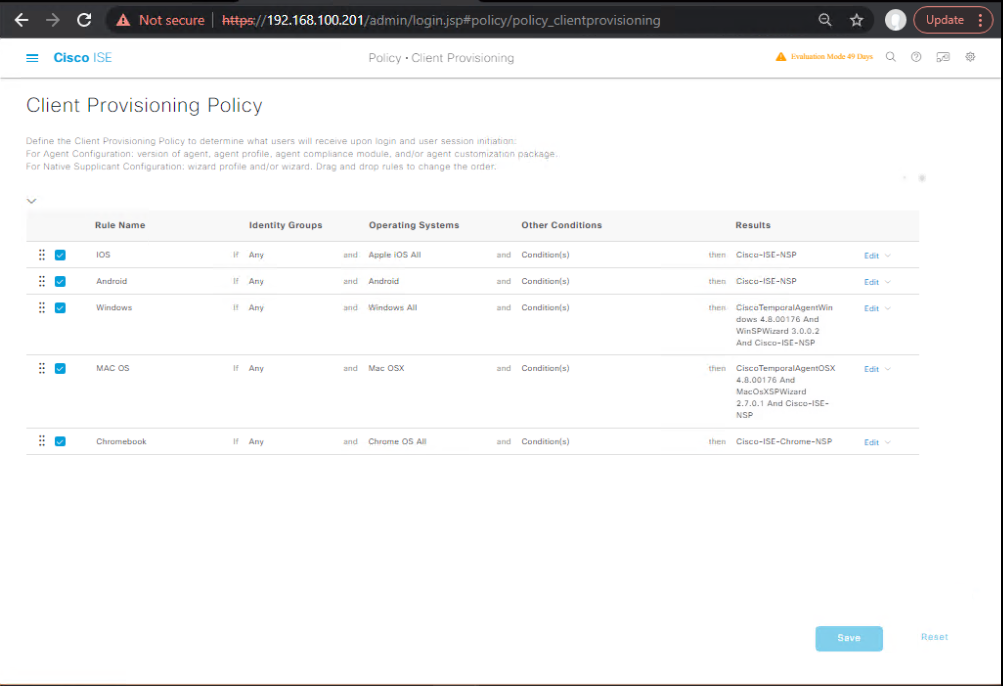Expand the Android rule Edit dropdown arrow
The image size is (1003, 686).
888,282
